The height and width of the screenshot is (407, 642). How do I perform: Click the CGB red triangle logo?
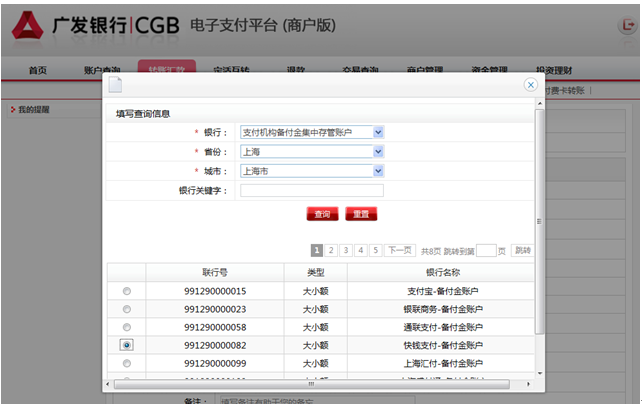27,25
